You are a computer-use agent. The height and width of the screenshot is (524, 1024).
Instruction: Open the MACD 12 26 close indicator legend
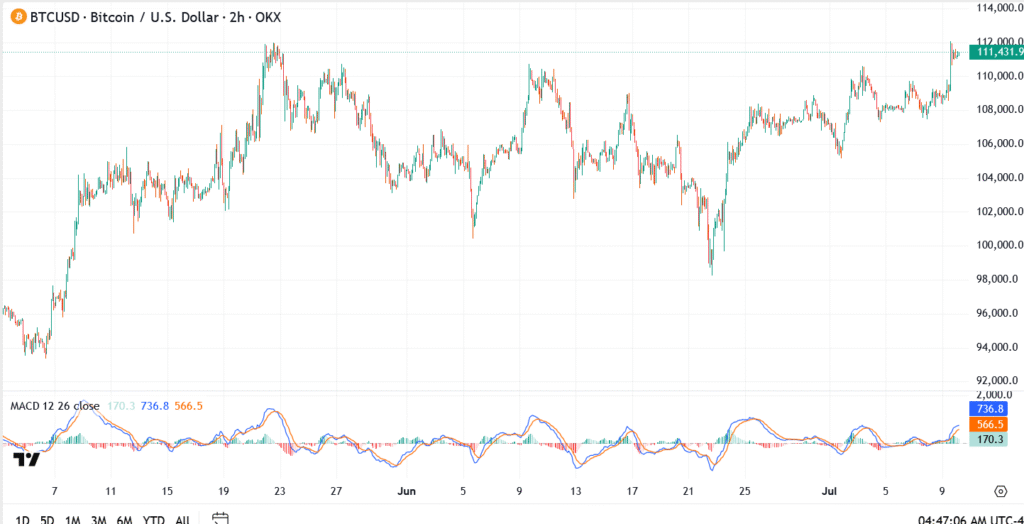click(x=54, y=406)
